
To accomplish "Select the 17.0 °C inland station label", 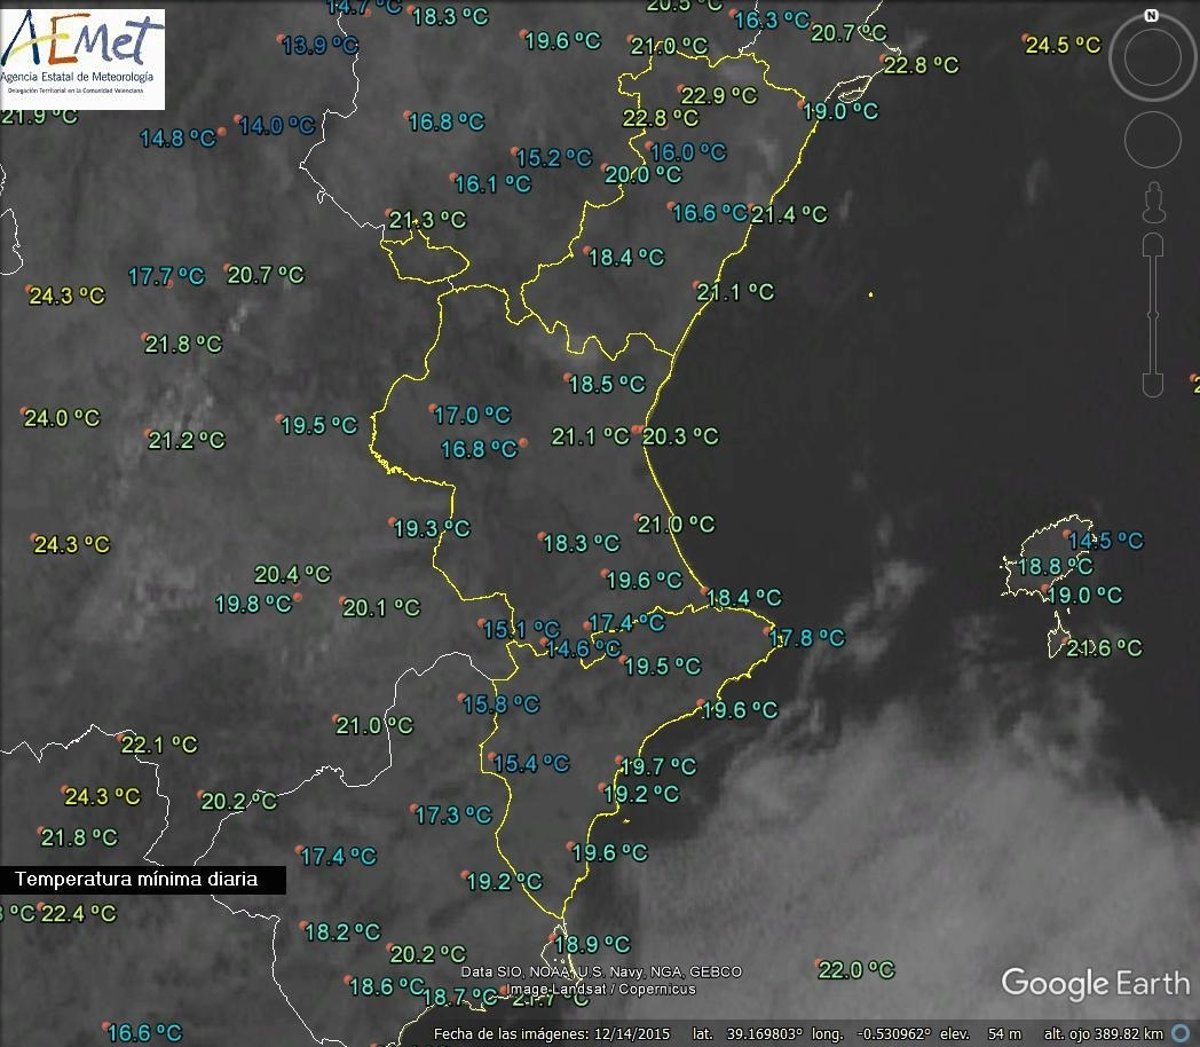I will point(471,414).
